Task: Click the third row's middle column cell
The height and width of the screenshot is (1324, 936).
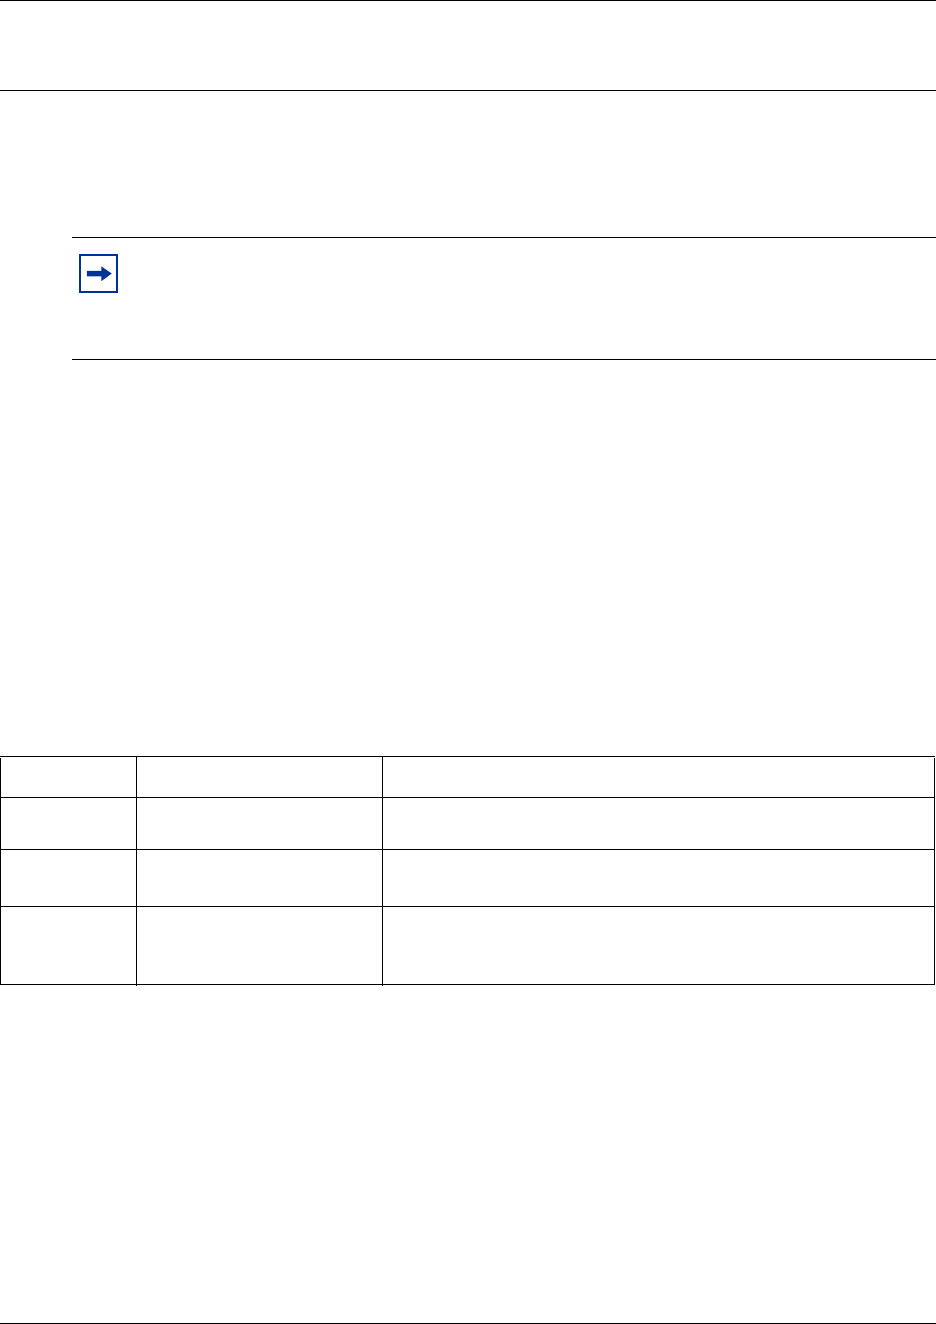Action: coord(259,878)
